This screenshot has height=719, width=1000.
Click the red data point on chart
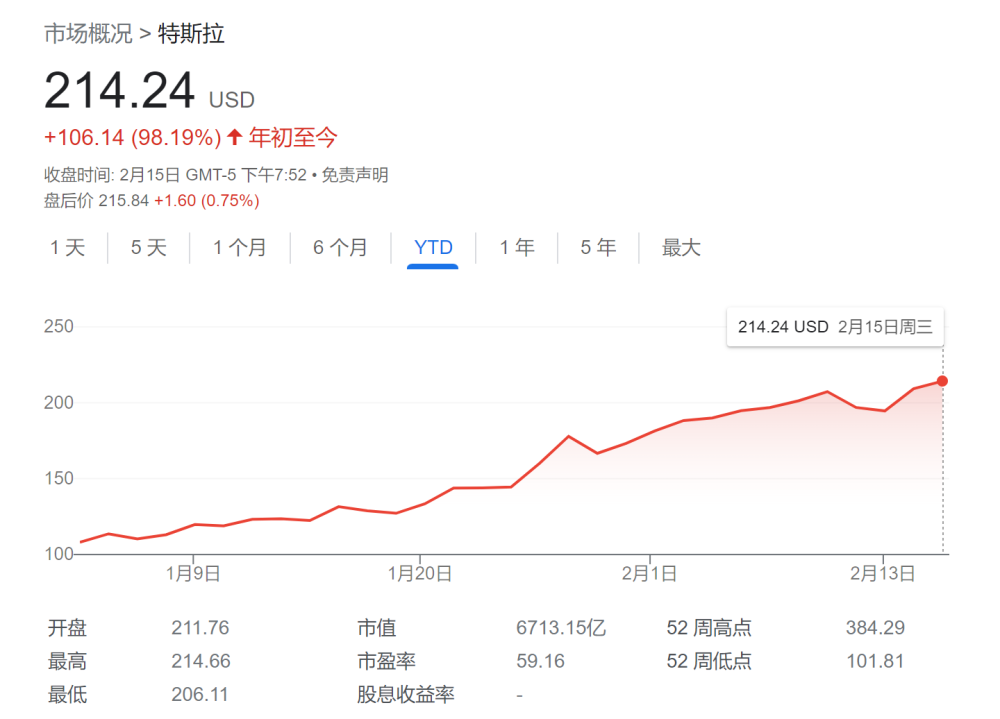tap(942, 381)
